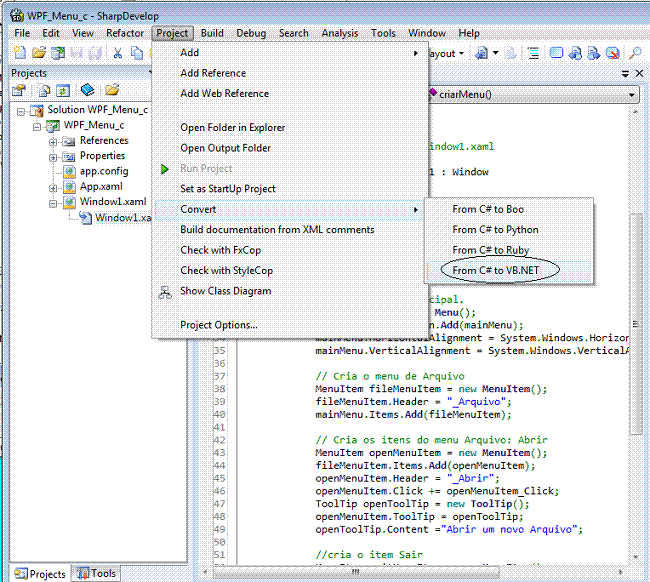Click the Open File folder toolbar icon

(39, 53)
